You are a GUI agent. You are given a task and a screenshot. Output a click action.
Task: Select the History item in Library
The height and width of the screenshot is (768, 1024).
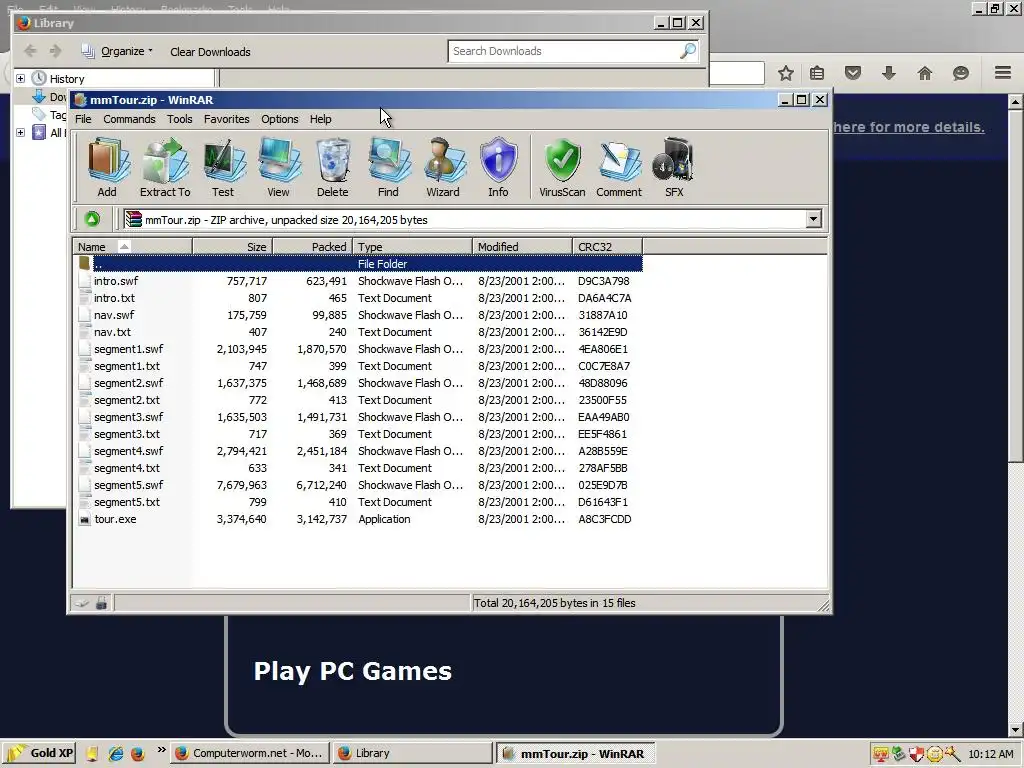pyautogui.click(x=67, y=79)
